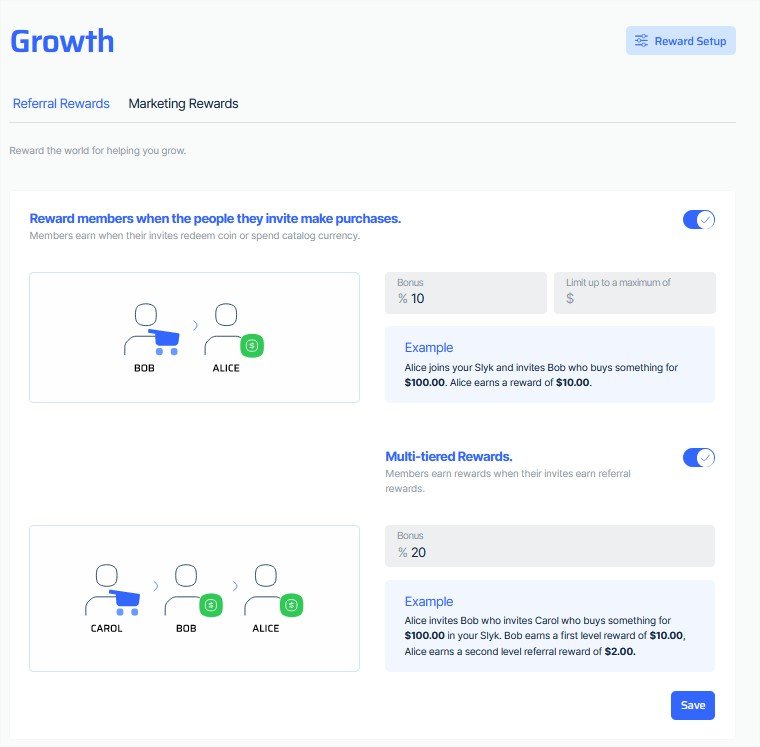Click the Multi-tiered Rewards heading
Viewport: 760px width, 747px height.
click(x=448, y=457)
